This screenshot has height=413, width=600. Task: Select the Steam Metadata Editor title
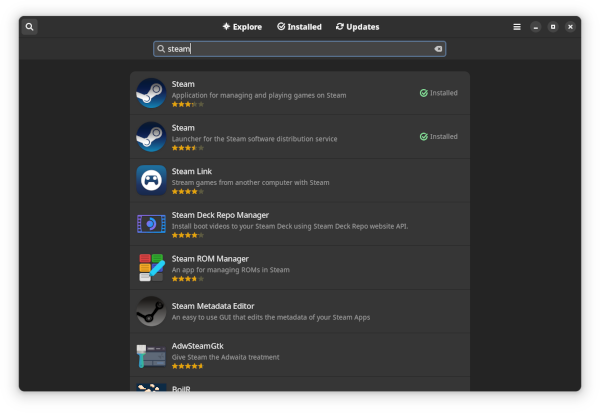click(213, 306)
